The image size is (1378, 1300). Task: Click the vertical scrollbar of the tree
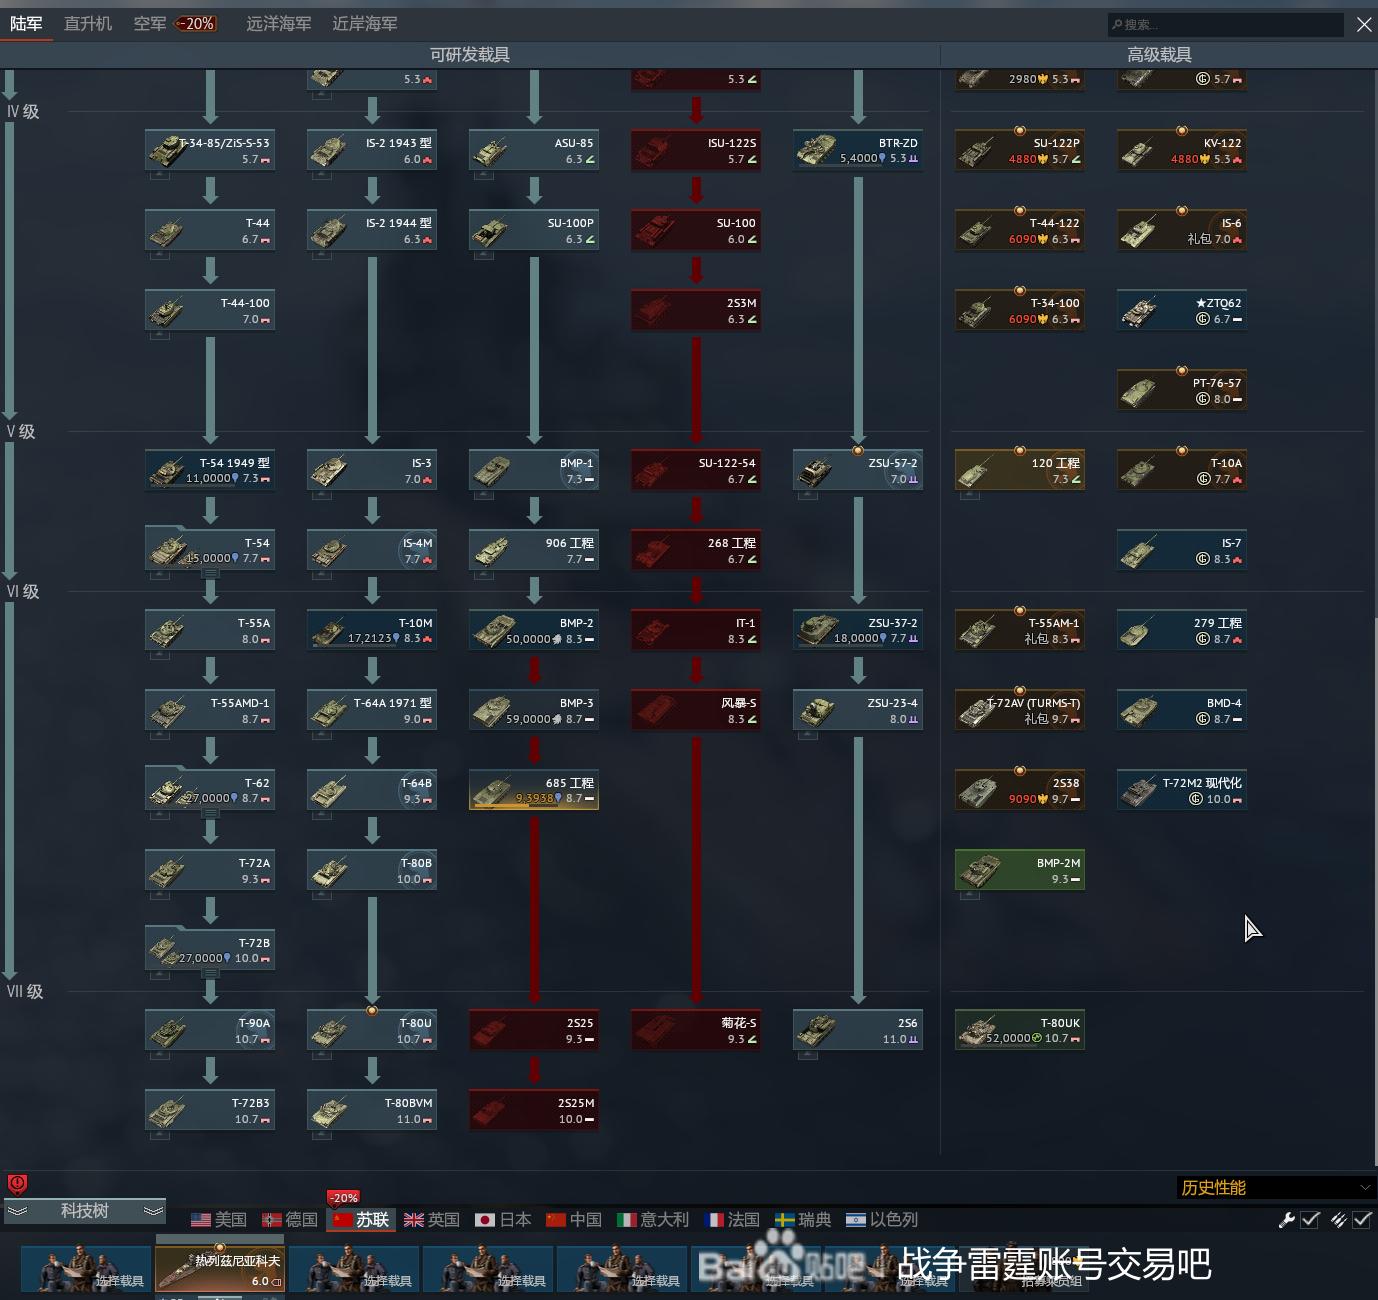point(1374,890)
